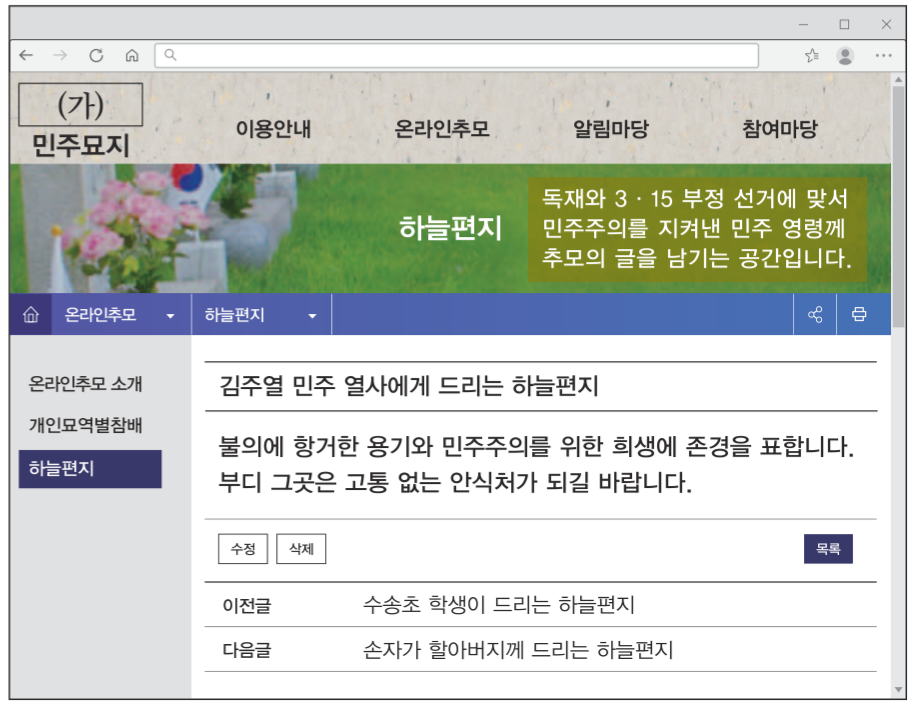The height and width of the screenshot is (708, 922).
Task: Click the page vertical scrollbar thumb
Action: point(898,206)
